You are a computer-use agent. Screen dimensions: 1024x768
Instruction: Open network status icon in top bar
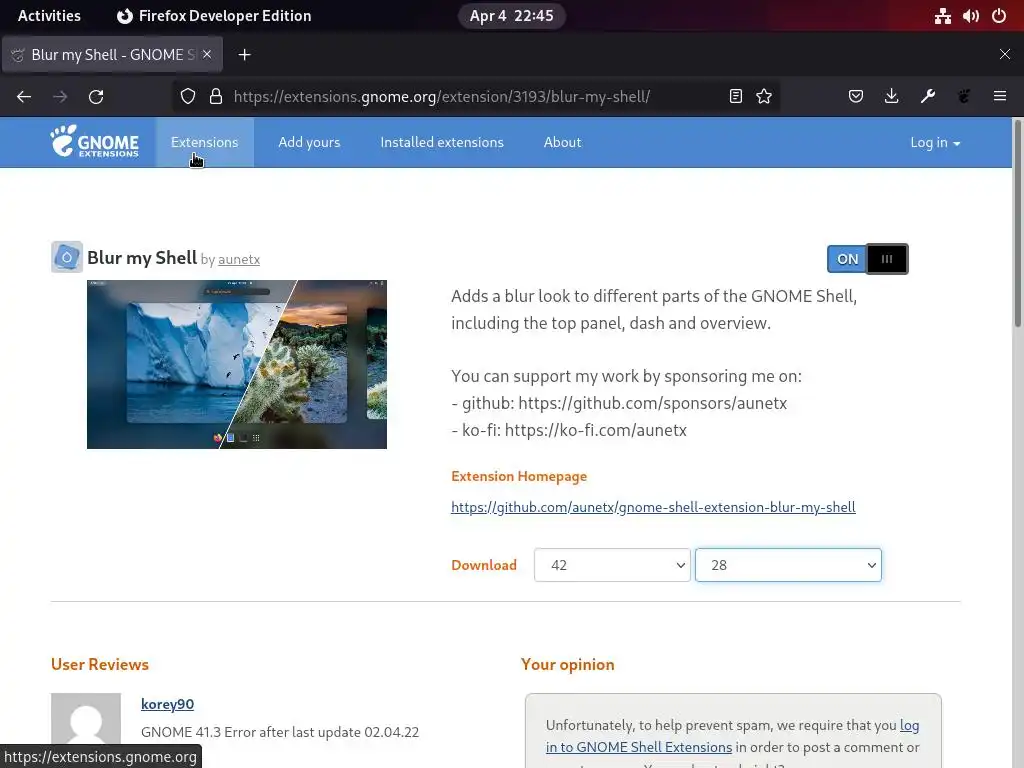coord(942,16)
